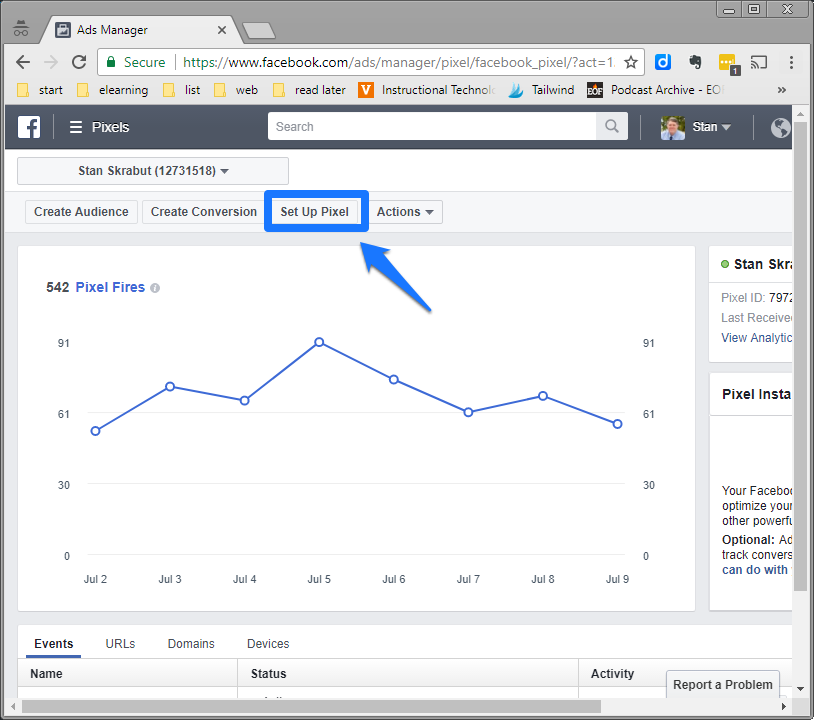814x720 pixels.
Task: Expand the Stan profile menu
Action: [x=697, y=127]
